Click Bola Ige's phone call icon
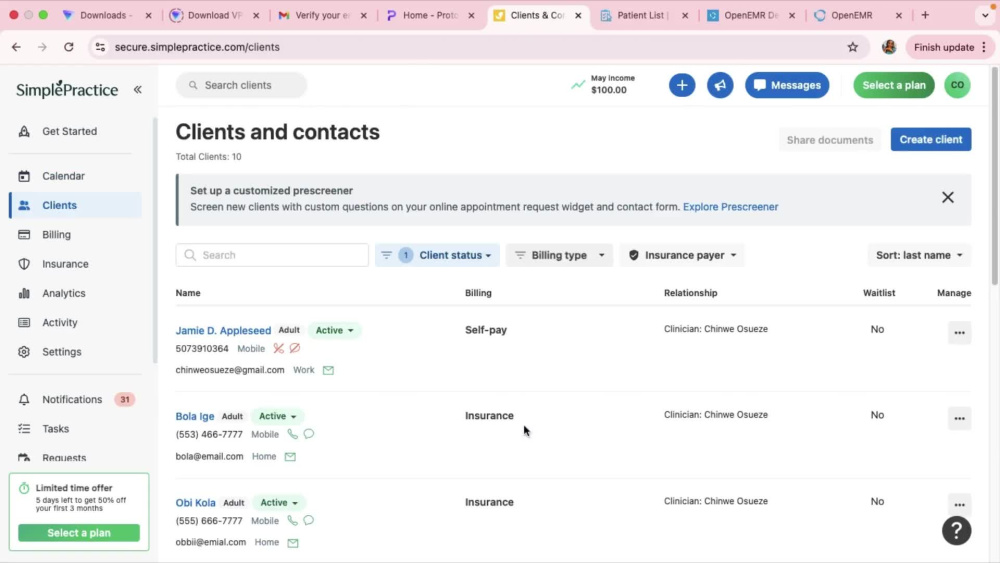The width and height of the screenshot is (1000, 563). tap(292, 434)
